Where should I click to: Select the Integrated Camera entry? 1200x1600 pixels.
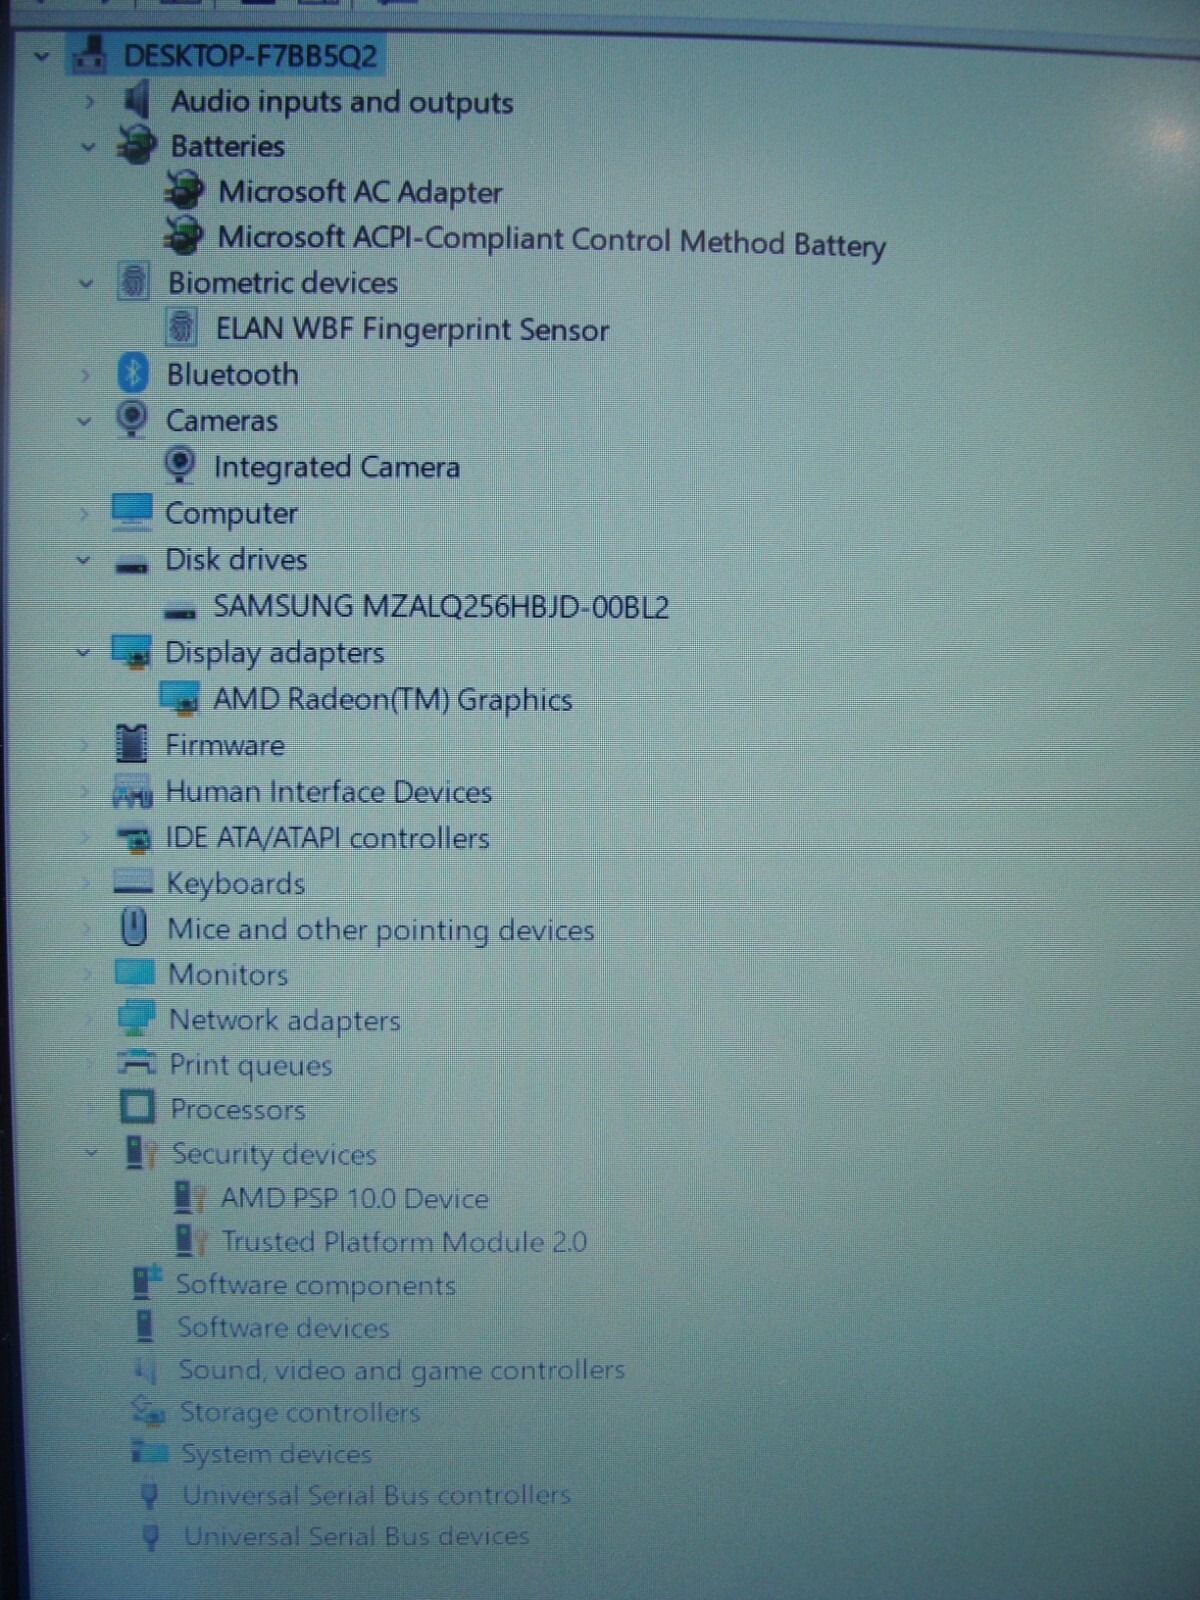pyautogui.click(x=337, y=467)
